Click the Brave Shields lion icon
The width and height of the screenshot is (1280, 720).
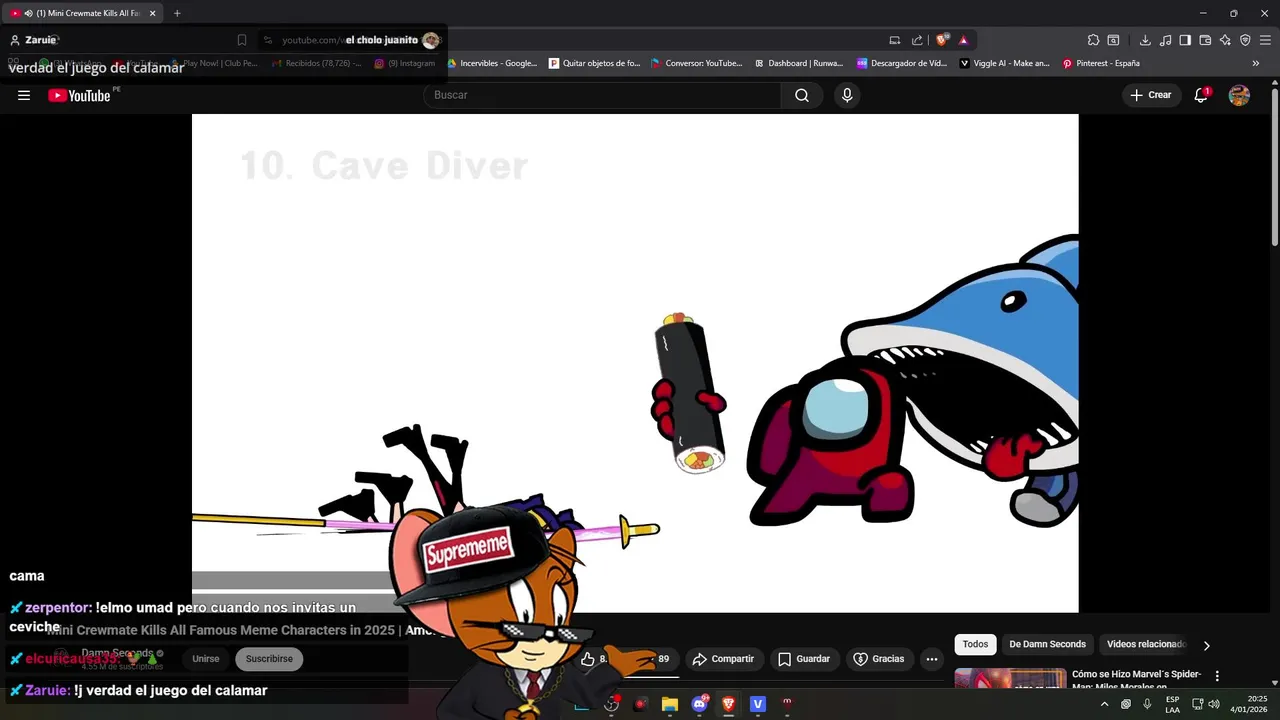(x=942, y=40)
